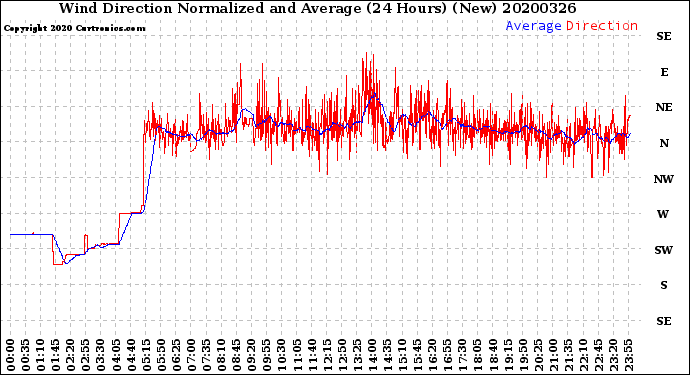Viewport: 690px width, 375px height.
Task: Click the 13:25 time axis label
Action: pyautogui.click(x=357, y=355)
